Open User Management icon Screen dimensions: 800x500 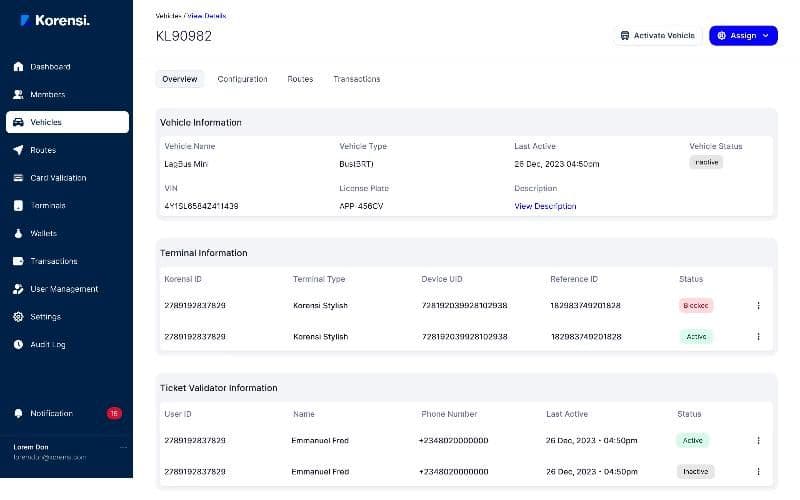(18, 289)
